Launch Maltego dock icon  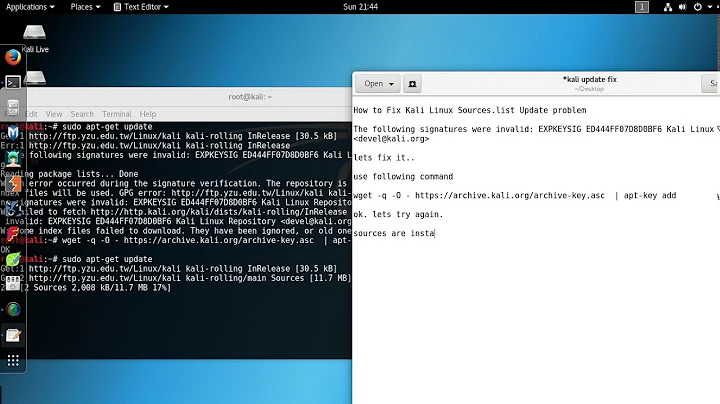tap(13, 209)
